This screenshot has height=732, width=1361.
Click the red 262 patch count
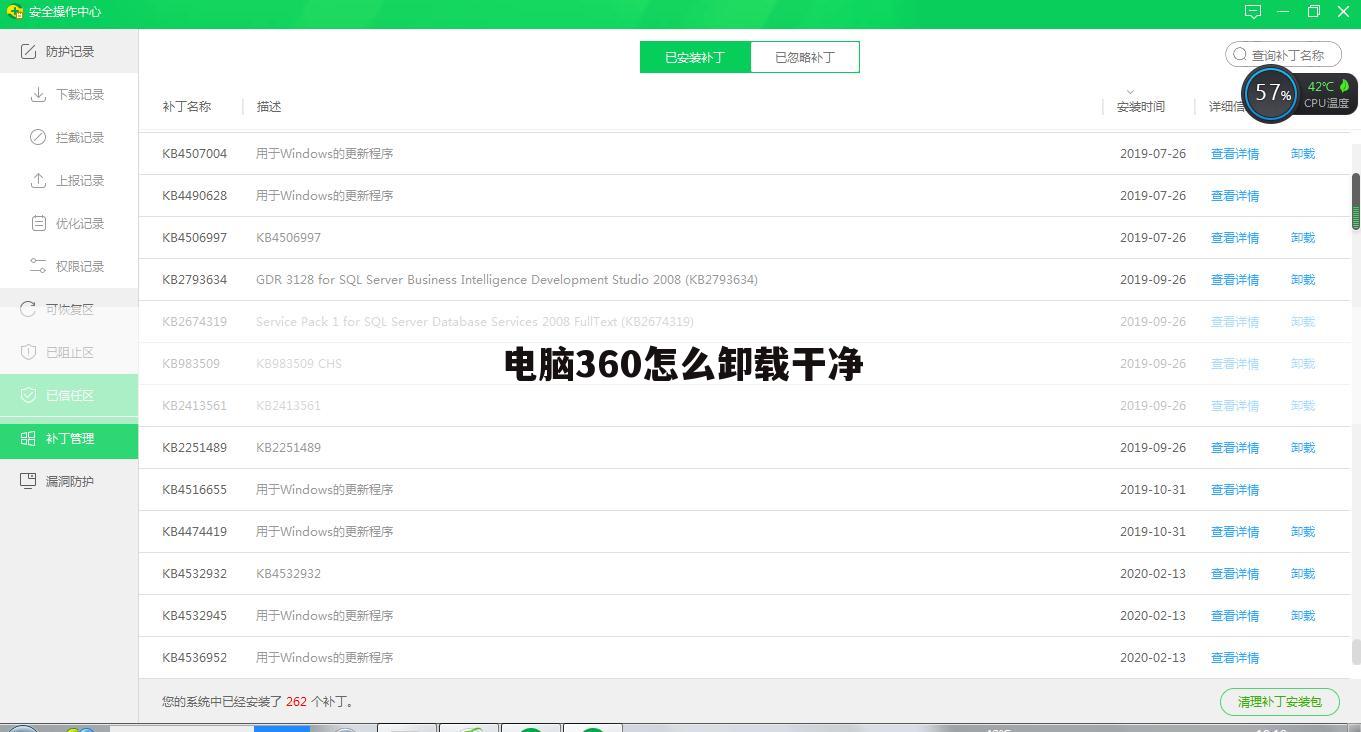coord(296,702)
